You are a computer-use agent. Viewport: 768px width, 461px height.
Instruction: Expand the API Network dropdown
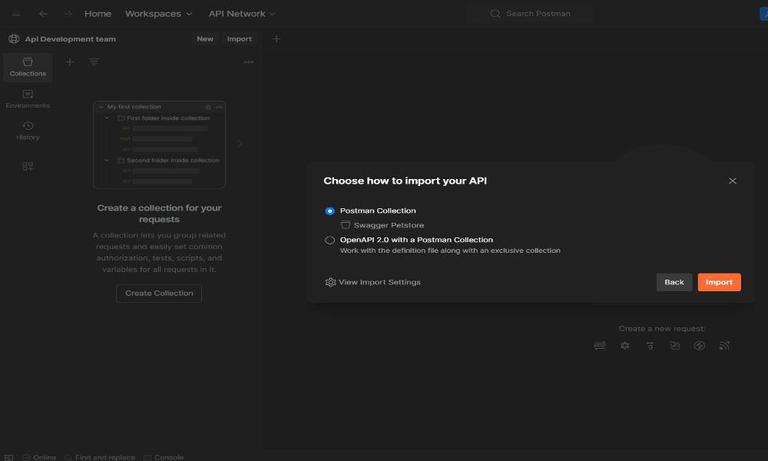pos(242,14)
